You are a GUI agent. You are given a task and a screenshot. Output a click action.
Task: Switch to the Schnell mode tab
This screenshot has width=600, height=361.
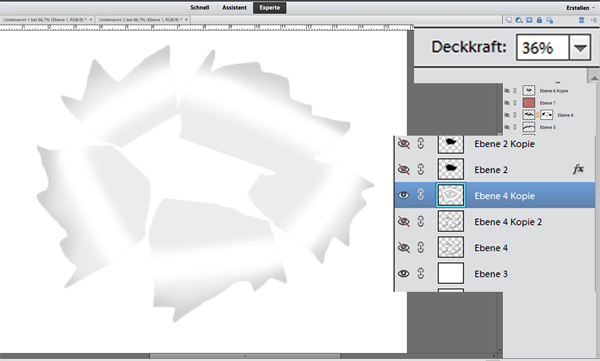pos(199,8)
